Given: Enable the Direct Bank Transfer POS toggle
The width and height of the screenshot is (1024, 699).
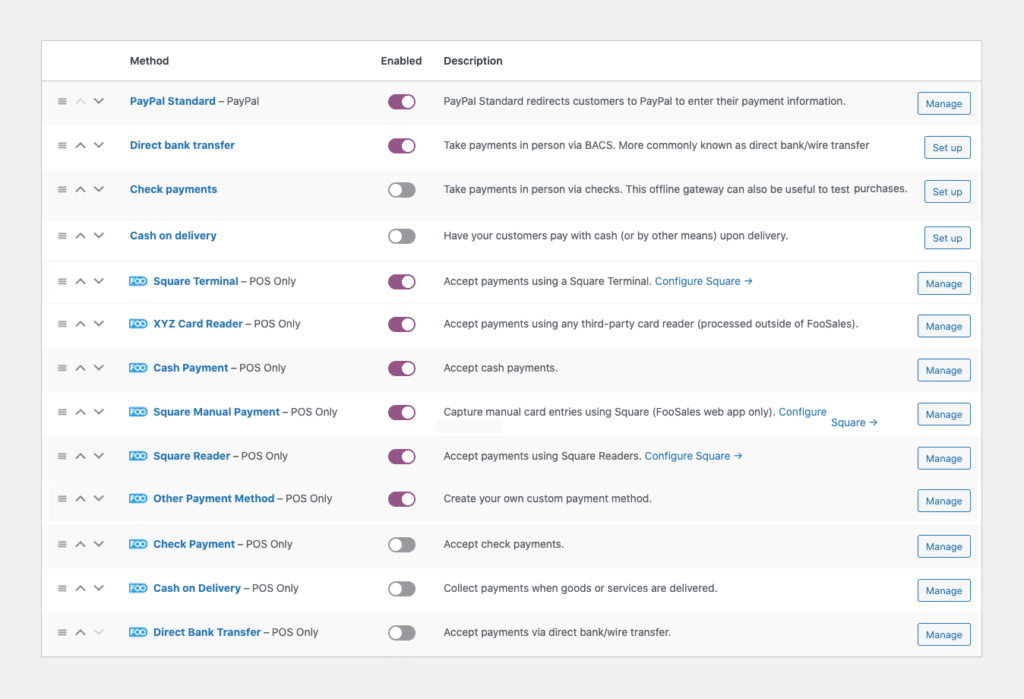Looking at the screenshot, I should click(402, 633).
